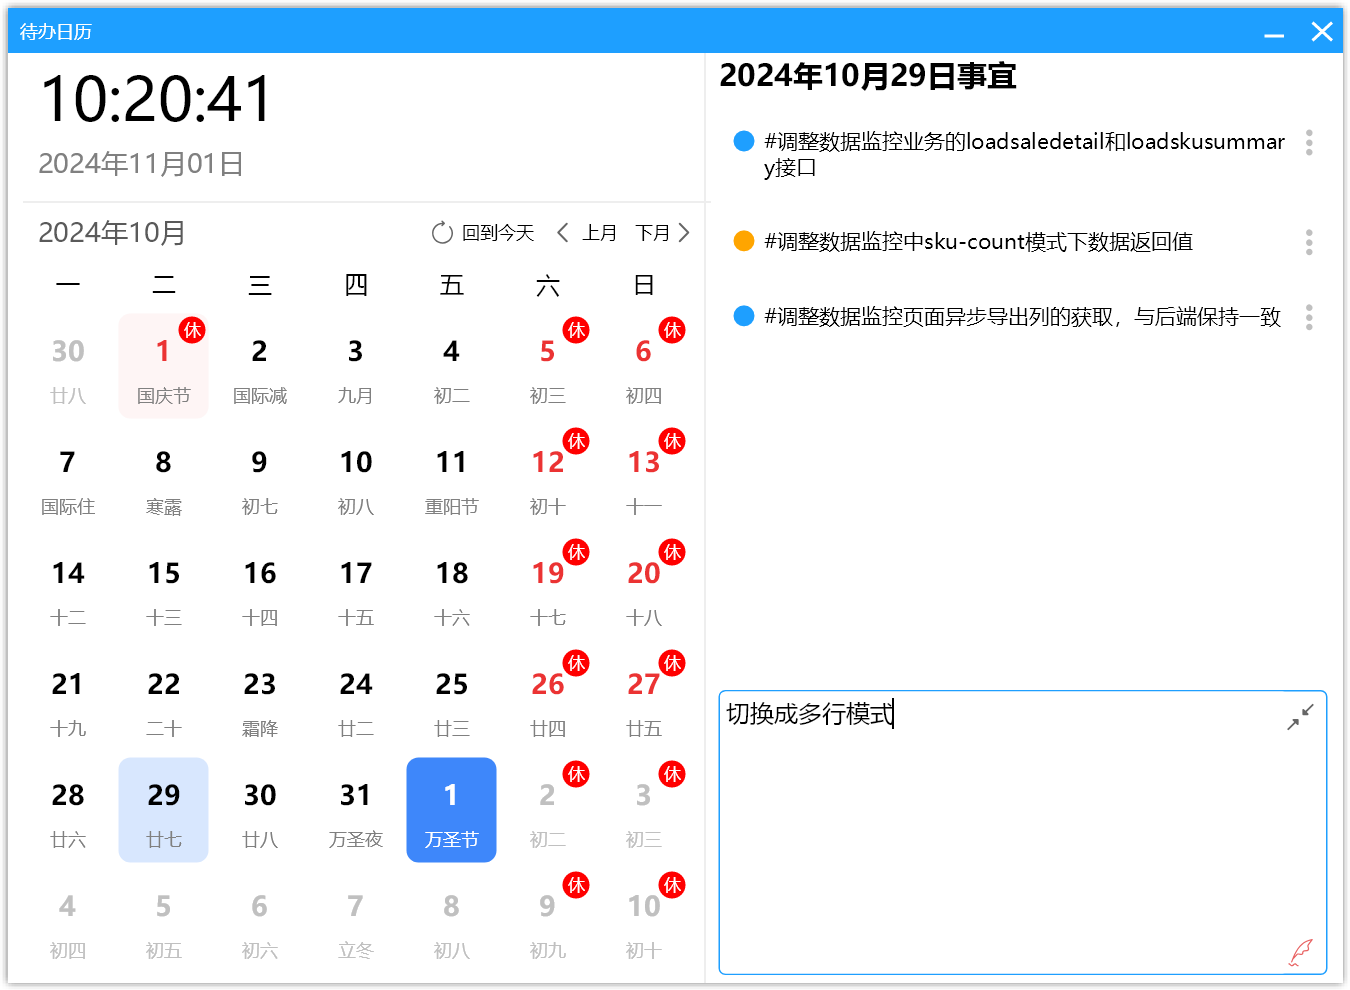The height and width of the screenshot is (990, 1350).
Task: Select October 15 十三
Action: click(164, 588)
